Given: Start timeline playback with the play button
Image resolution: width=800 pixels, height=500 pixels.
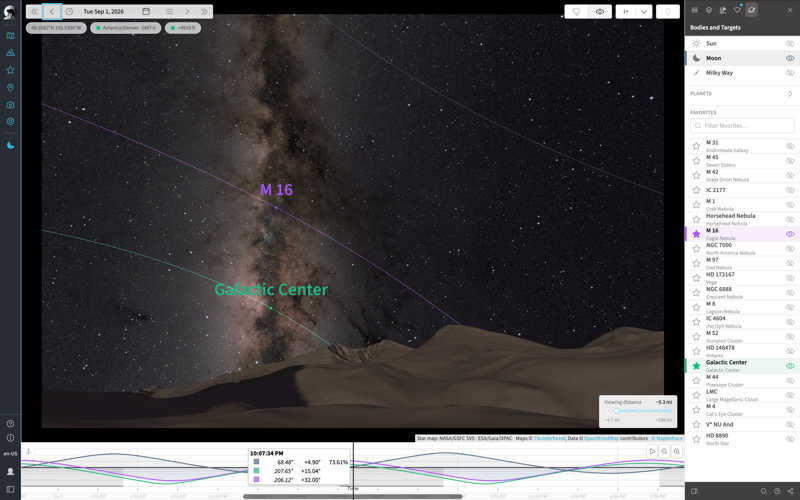Looking at the screenshot, I should (652, 451).
